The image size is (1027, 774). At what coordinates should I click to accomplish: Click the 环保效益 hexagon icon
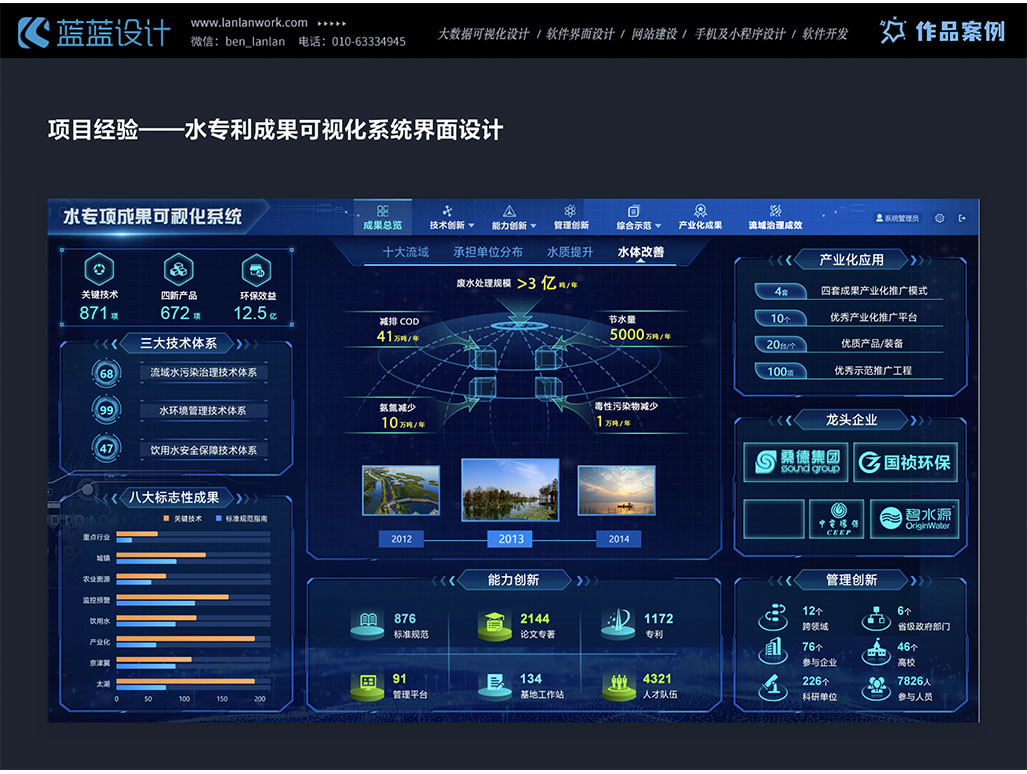(x=256, y=269)
